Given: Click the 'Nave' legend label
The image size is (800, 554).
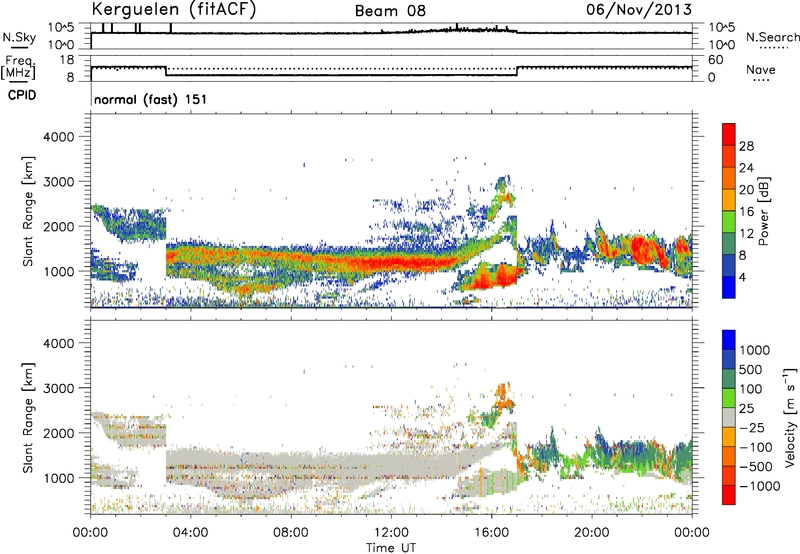Looking at the screenshot, I should click(x=760, y=69).
